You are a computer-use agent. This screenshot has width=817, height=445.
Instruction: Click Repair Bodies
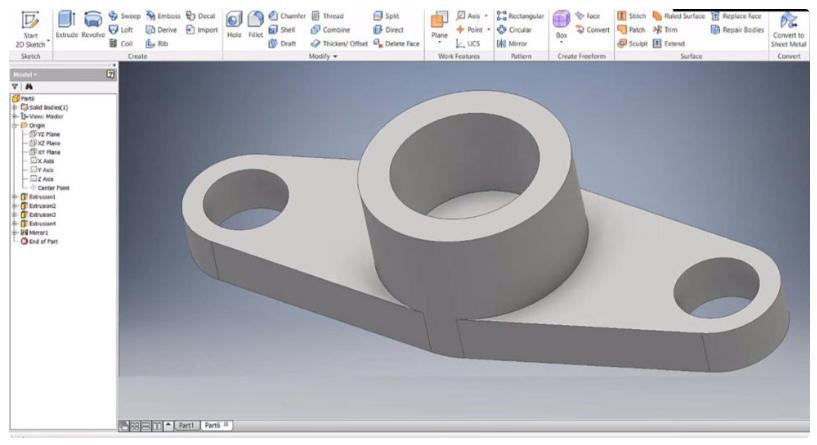point(737,30)
